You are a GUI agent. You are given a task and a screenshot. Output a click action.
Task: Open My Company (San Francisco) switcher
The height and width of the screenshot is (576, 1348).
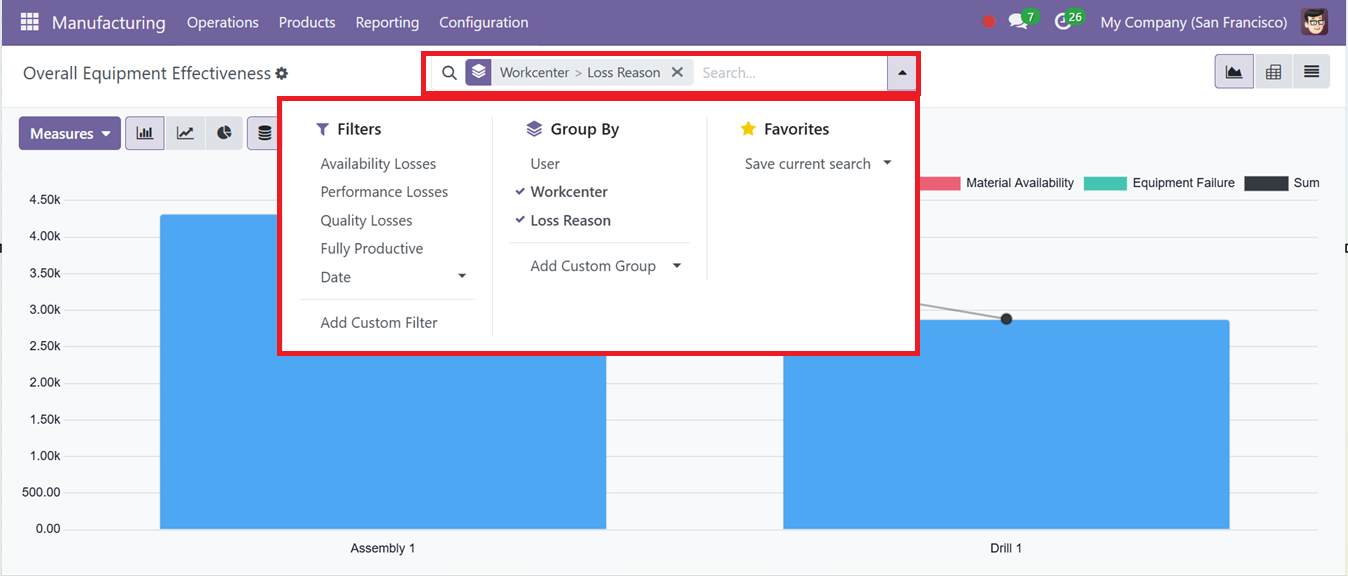click(x=1193, y=22)
